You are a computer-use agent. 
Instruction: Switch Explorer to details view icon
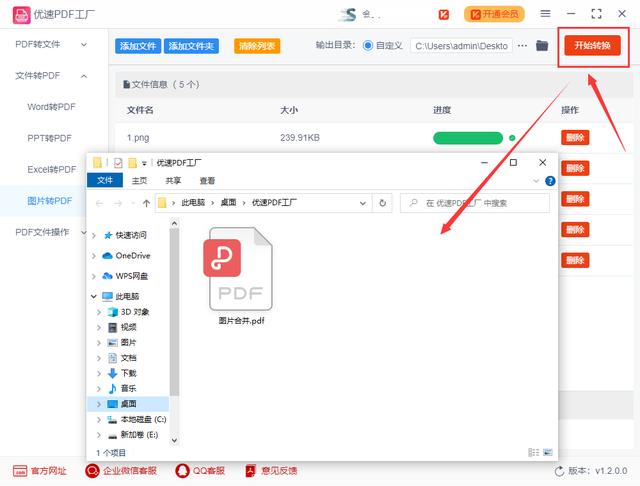point(533,452)
